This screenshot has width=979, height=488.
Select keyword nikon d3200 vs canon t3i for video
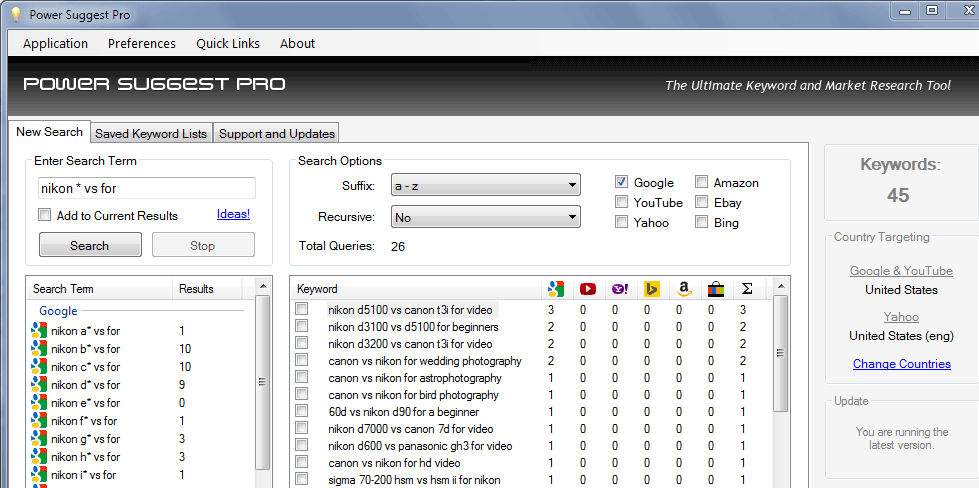(x=410, y=344)
